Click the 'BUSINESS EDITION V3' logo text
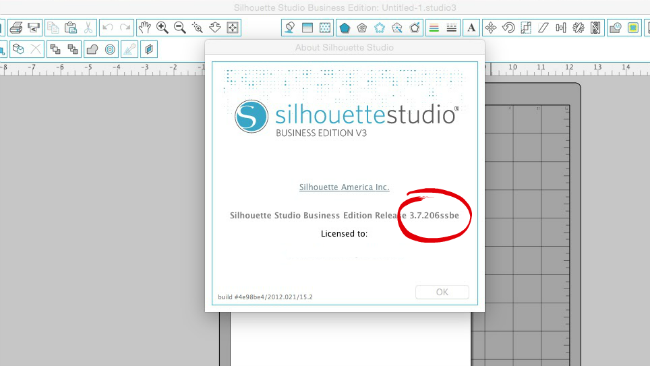The width and height of the screenshot is (650, 366). click(321, 133)
